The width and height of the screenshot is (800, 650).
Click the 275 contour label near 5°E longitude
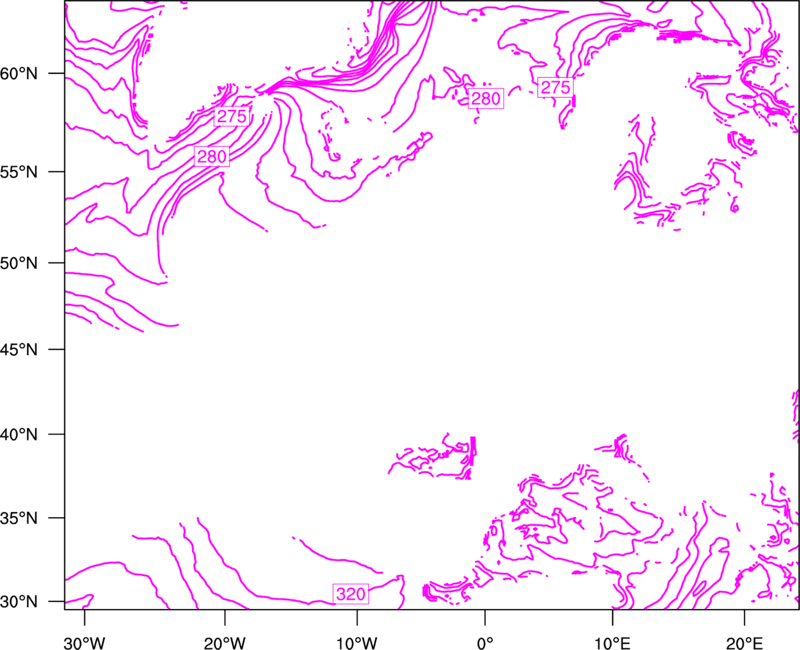click(x=555, y=88)
